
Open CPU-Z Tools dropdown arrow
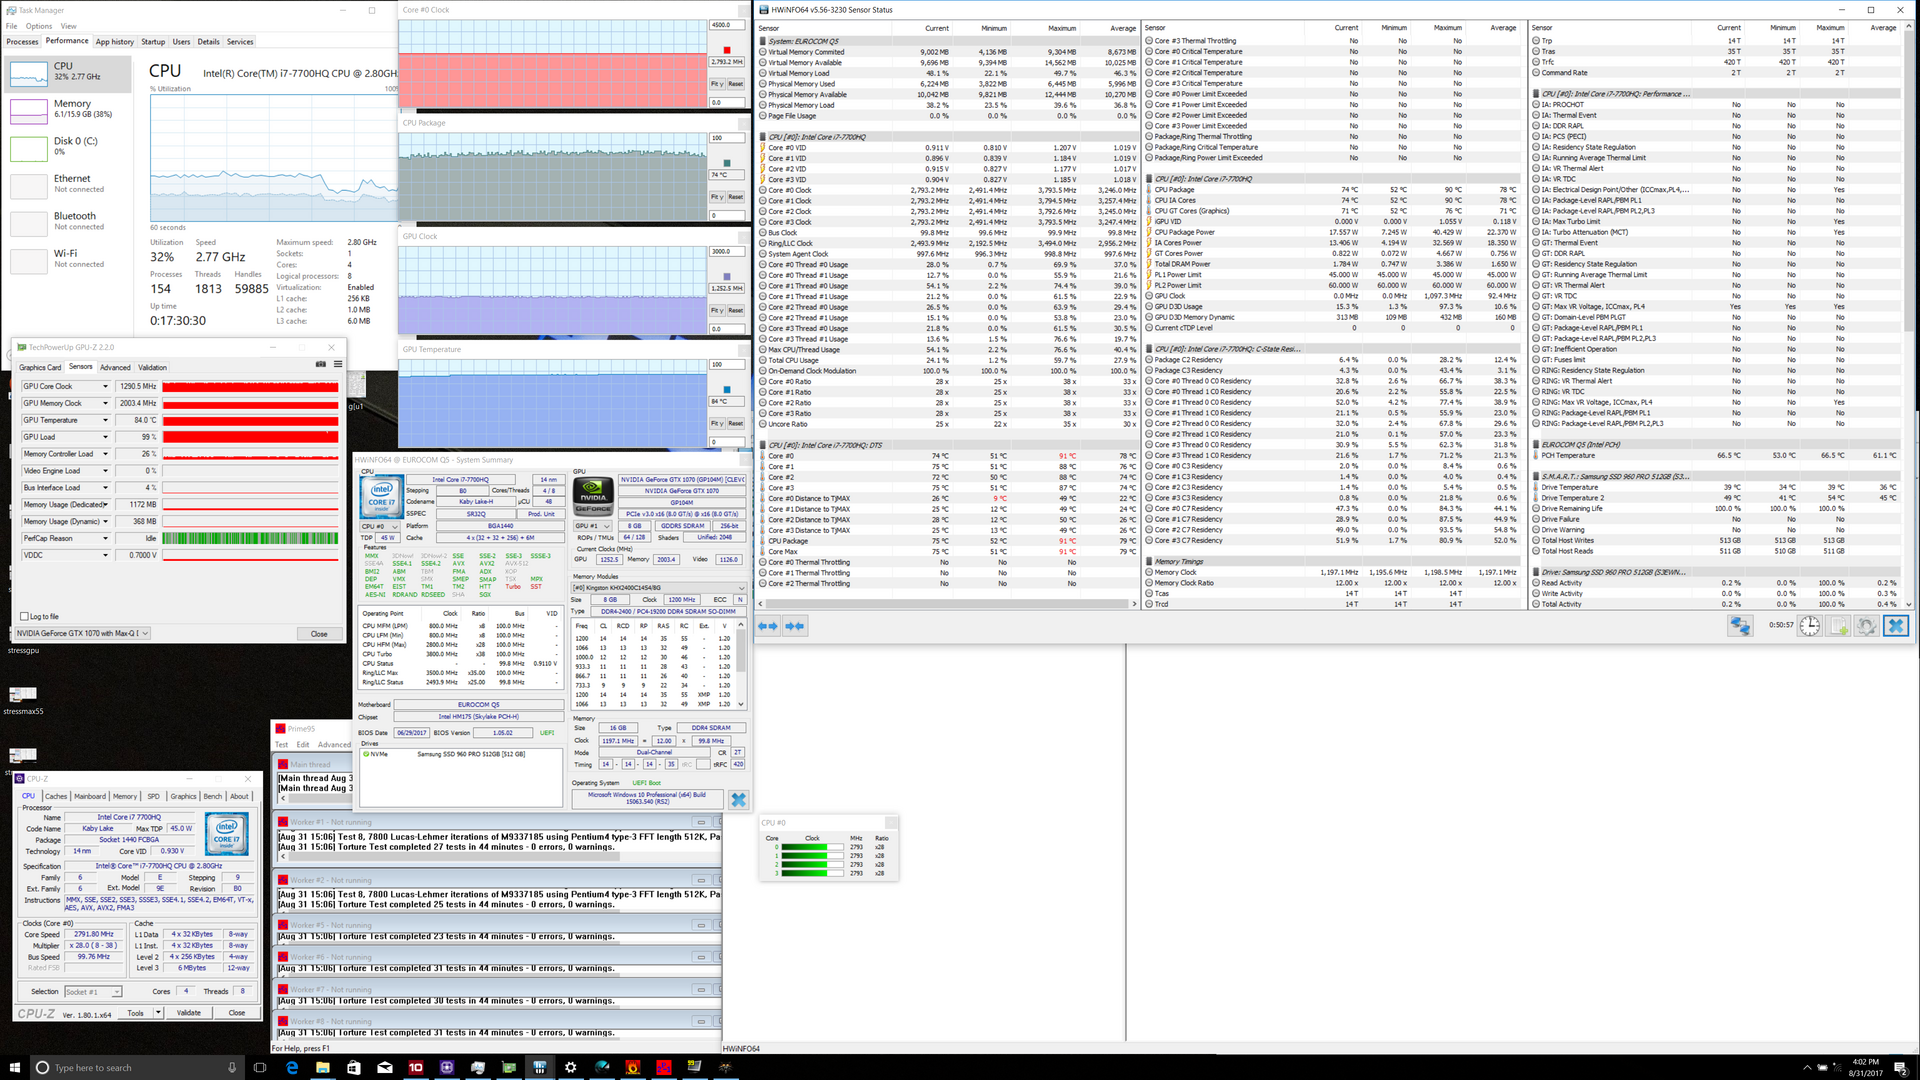[x=158, y=1013]
